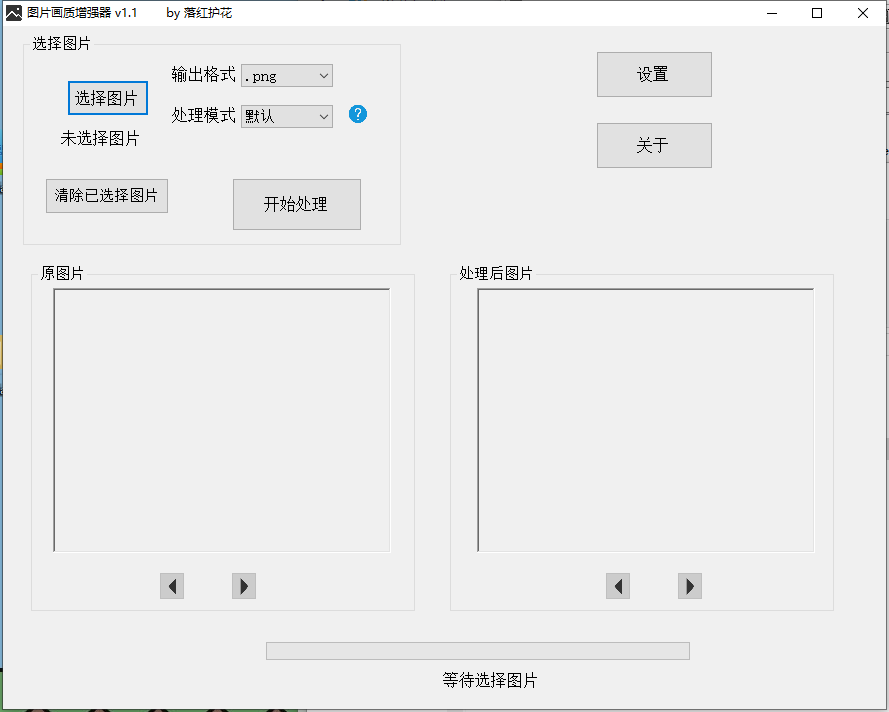The width and height of the screenshot is (889, 712).
Task: Click the 未选择图片 status label
Action: click(x=100, y=138)
